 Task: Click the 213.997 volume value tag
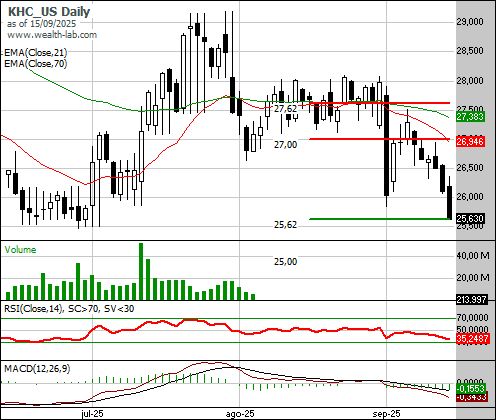pos(471,300)
